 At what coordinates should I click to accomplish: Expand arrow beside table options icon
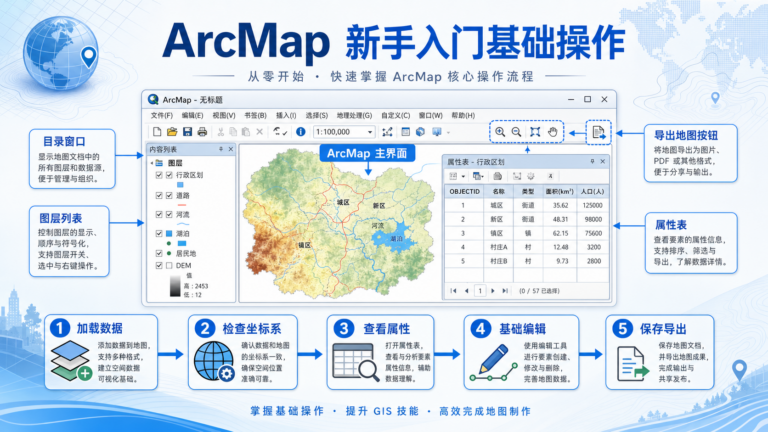[x=463, y=176]
